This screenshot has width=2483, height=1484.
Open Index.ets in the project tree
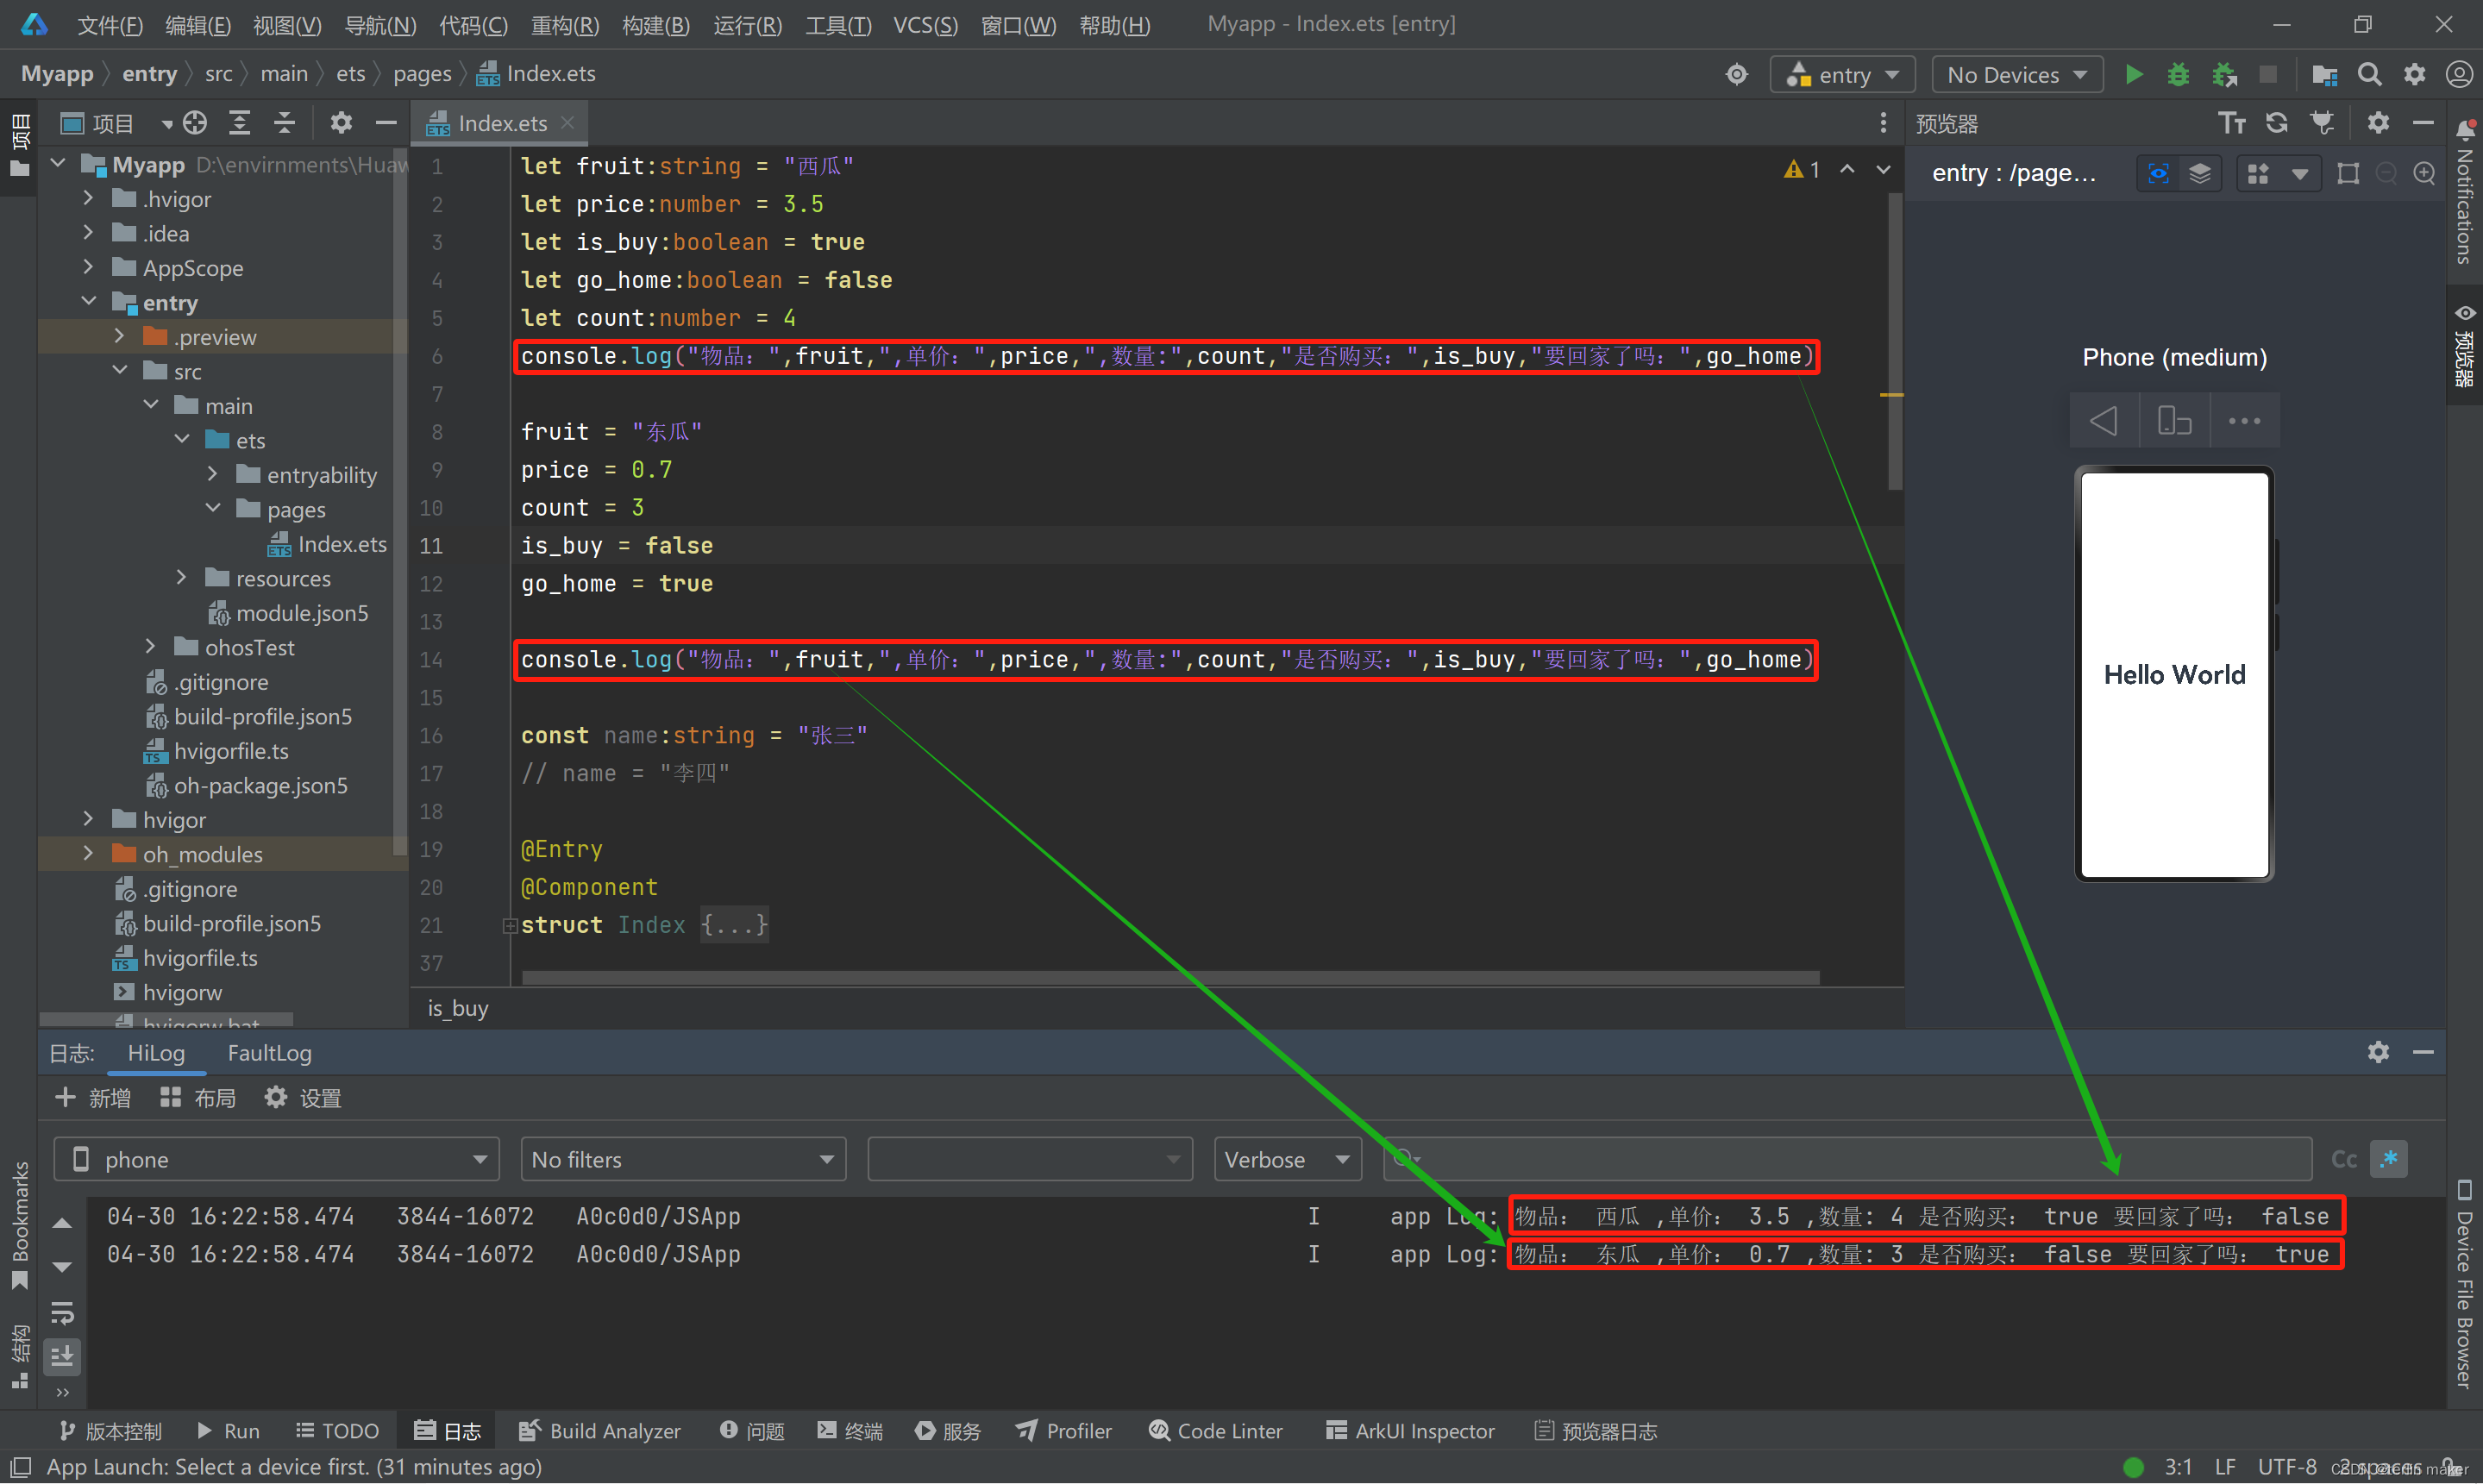341,544
